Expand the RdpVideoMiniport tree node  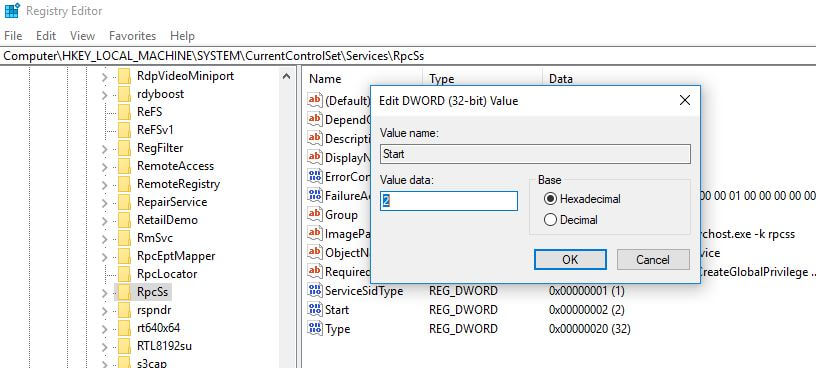(x=104, y=77)
